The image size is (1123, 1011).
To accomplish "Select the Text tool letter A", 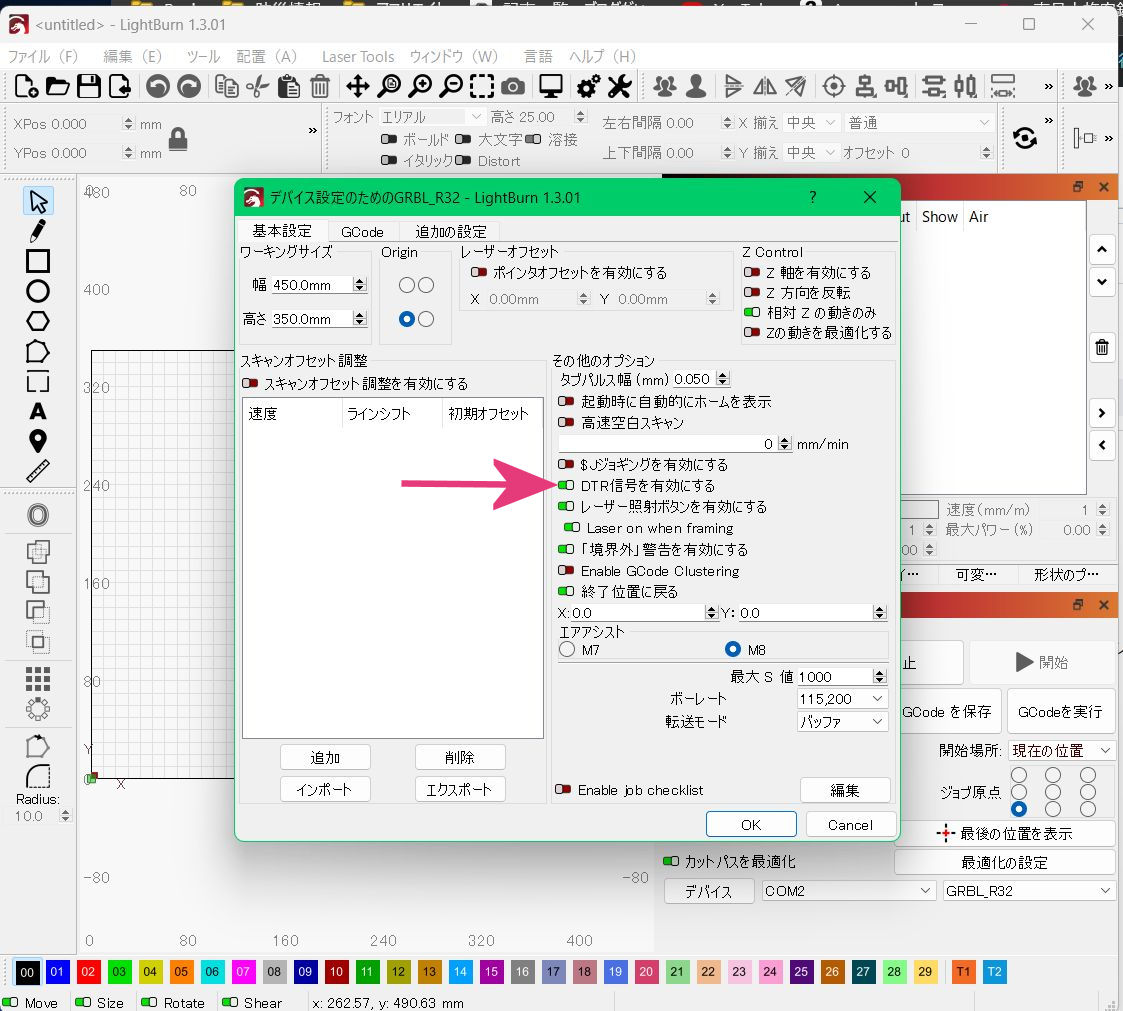I will click(38, 412).
